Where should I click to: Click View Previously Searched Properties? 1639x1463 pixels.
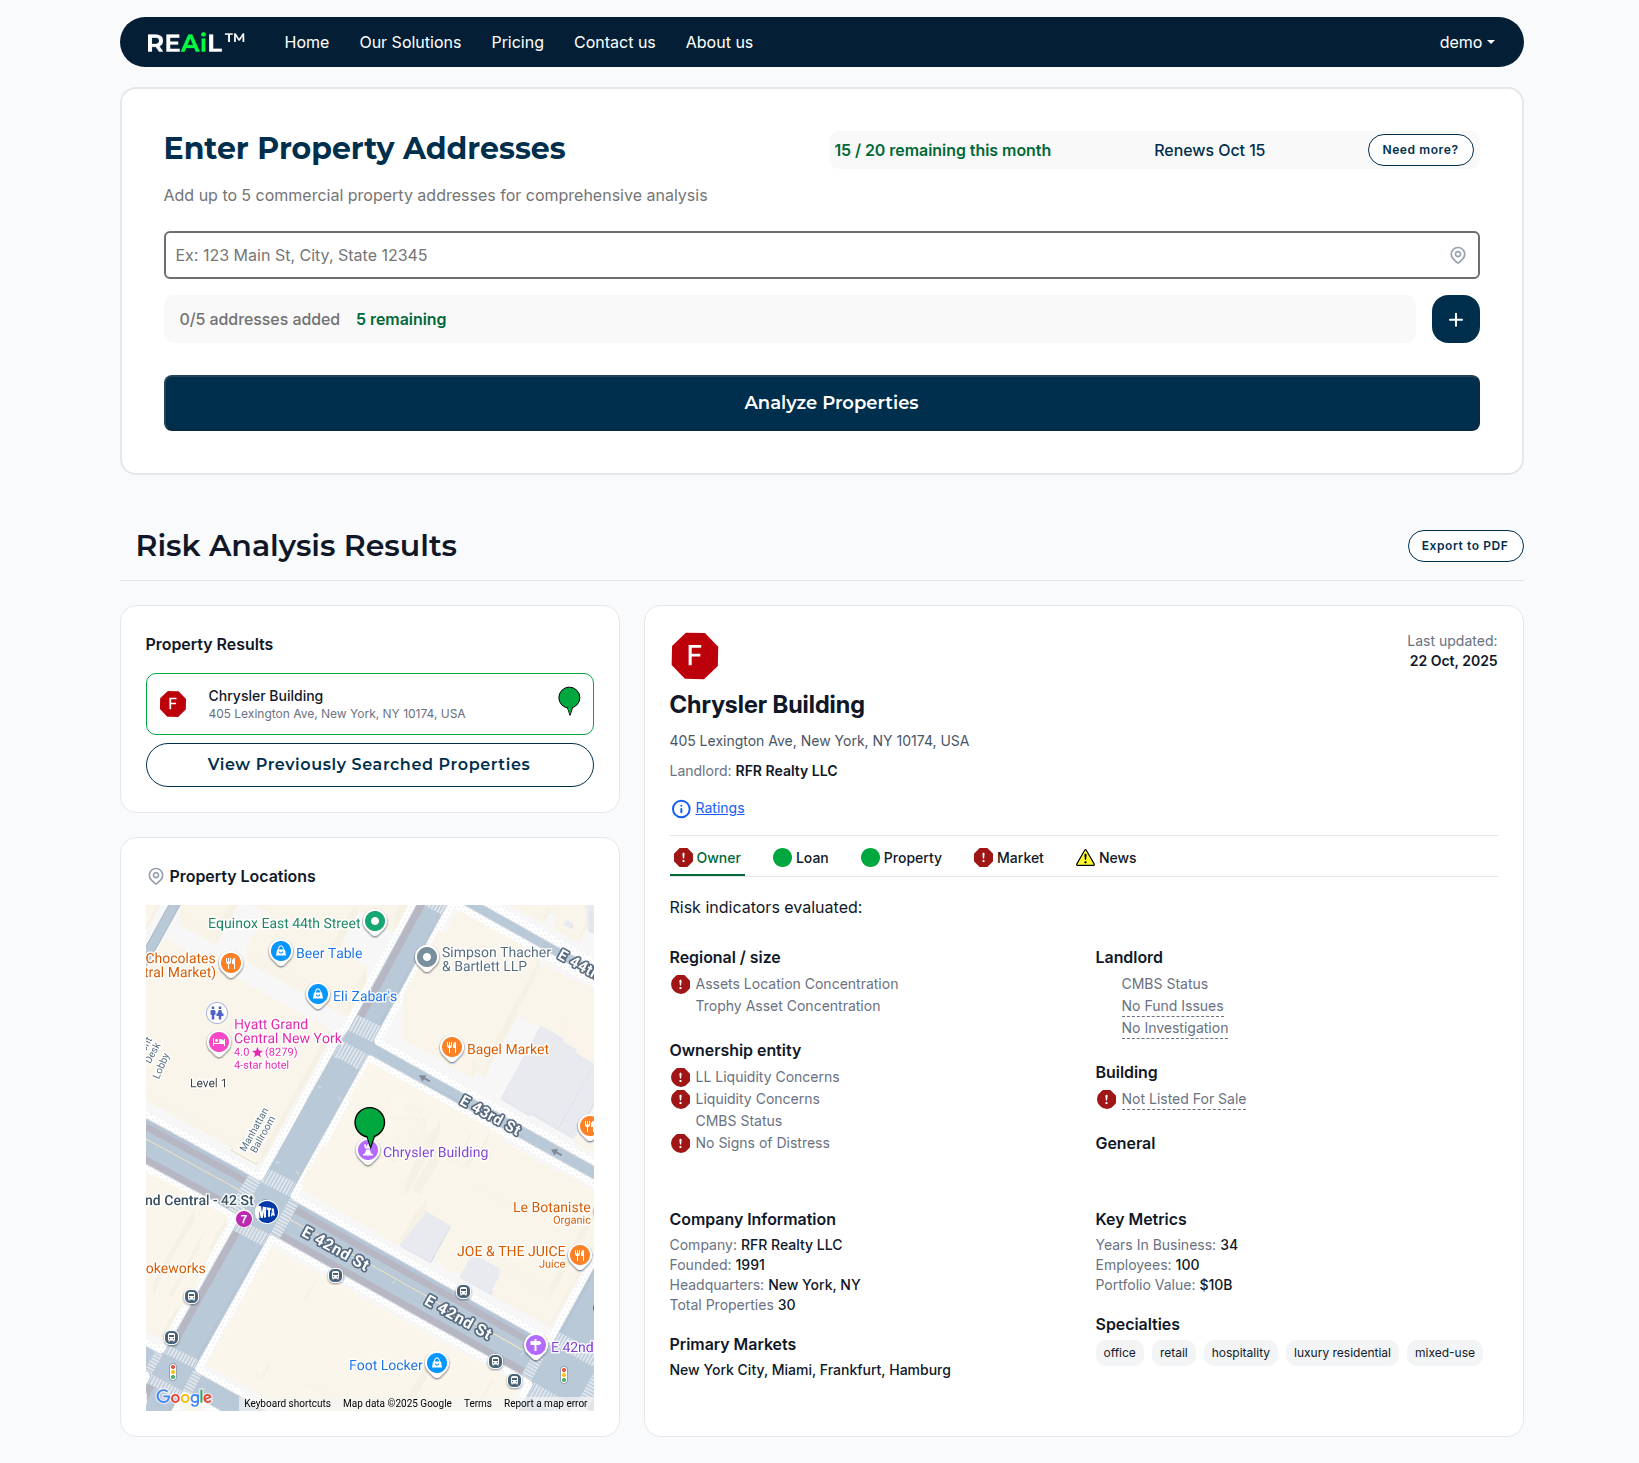coord(369,765)
